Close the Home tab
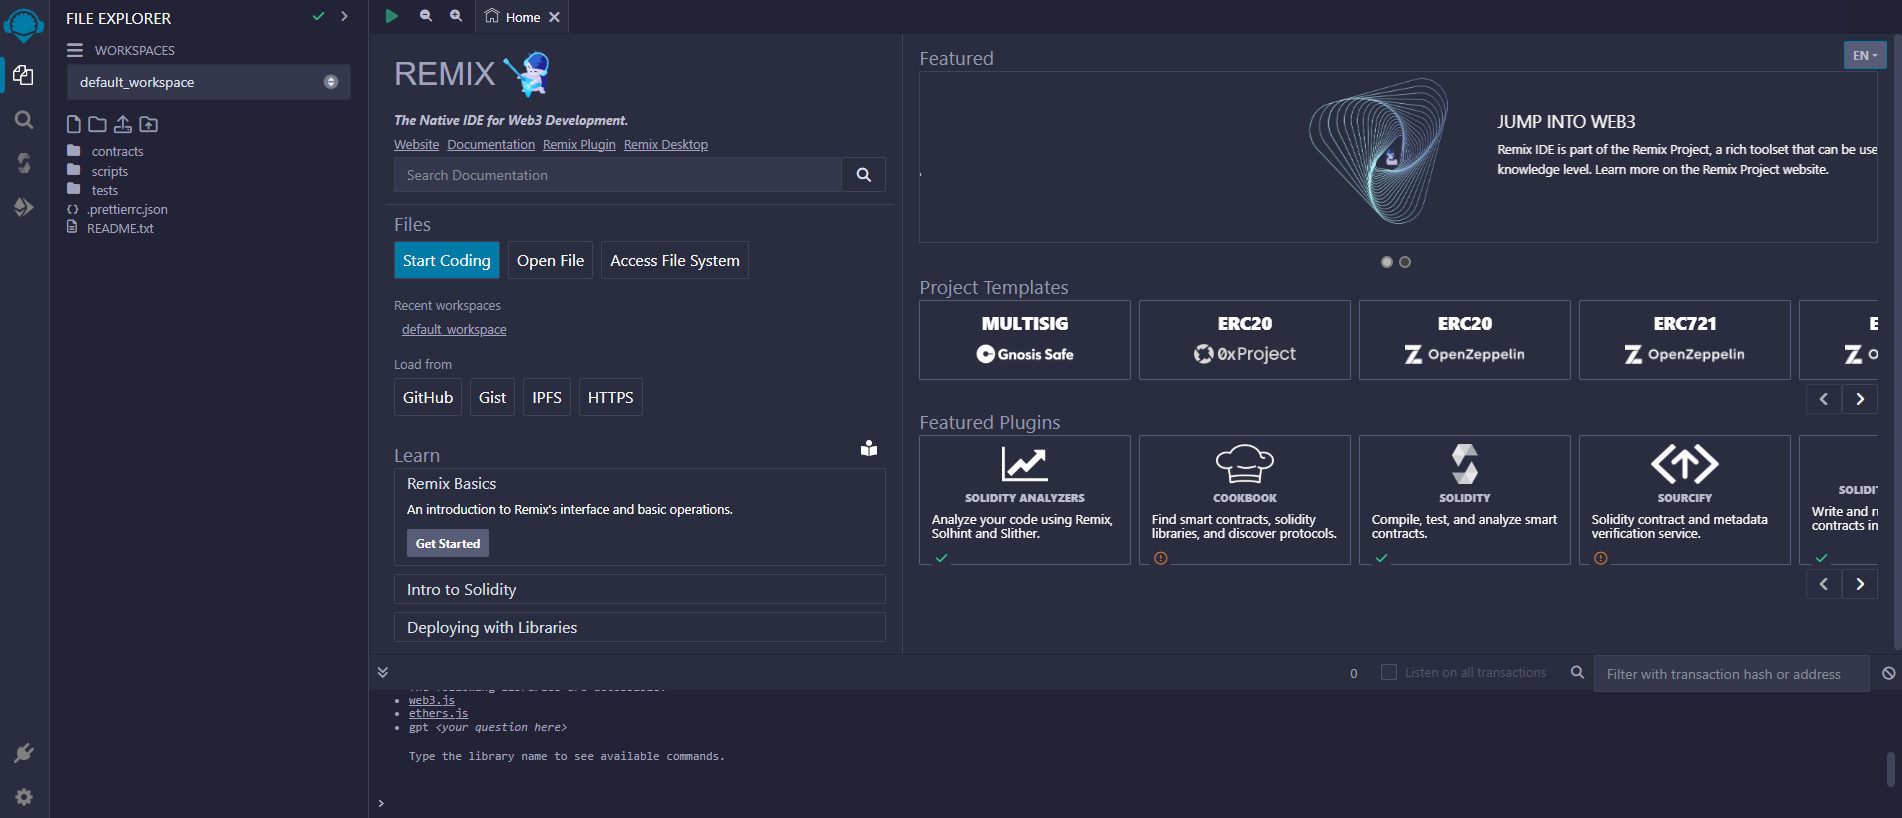1902x818 pixels. tap(555, 17)
